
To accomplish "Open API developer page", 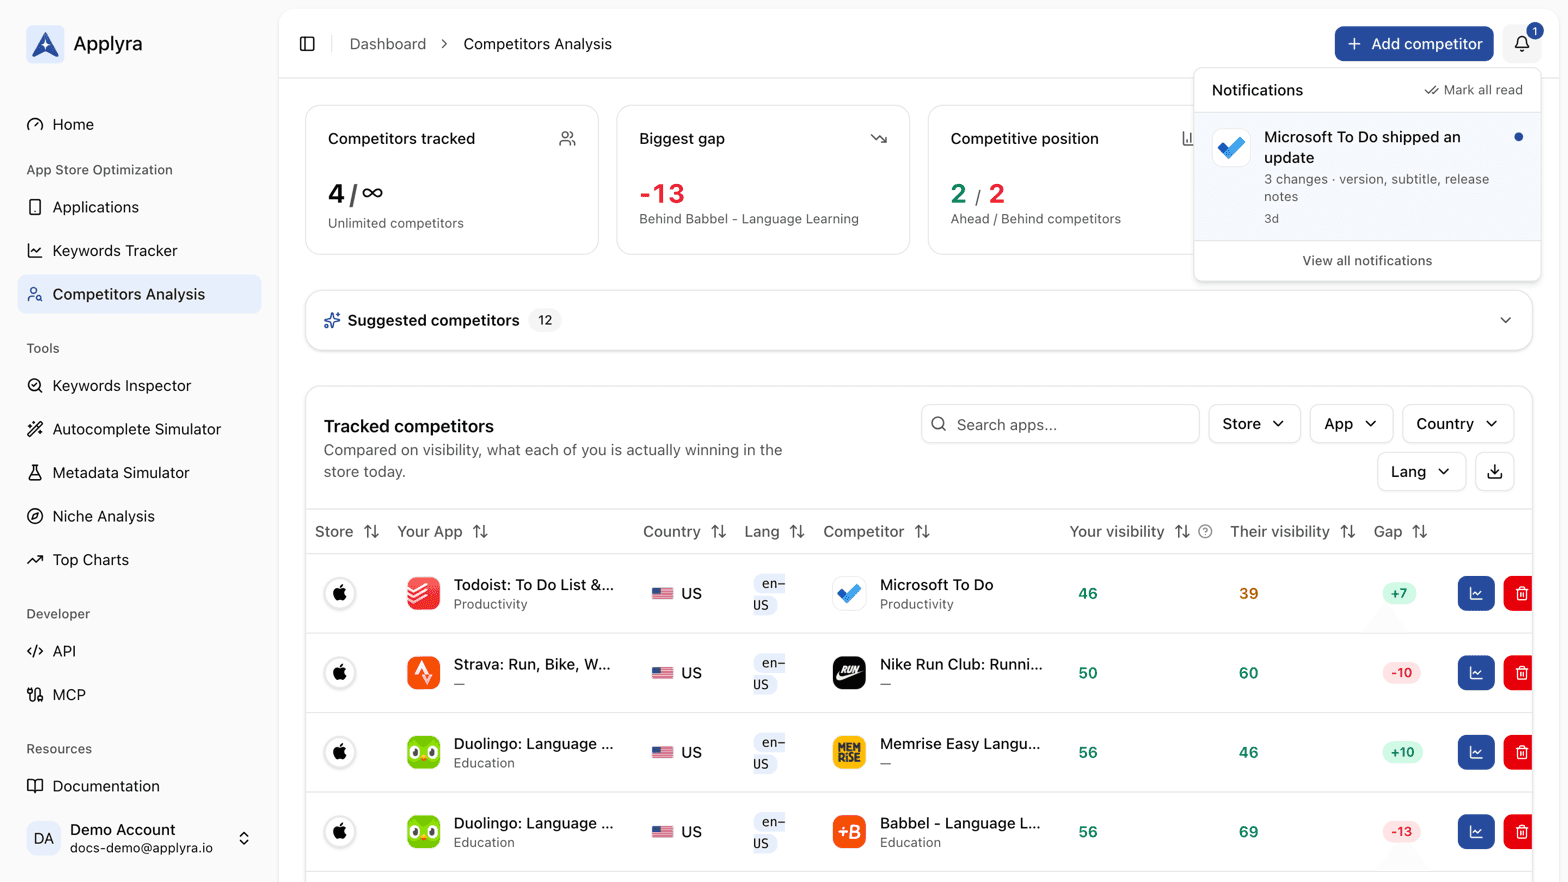I will click(x=139, y=651).
